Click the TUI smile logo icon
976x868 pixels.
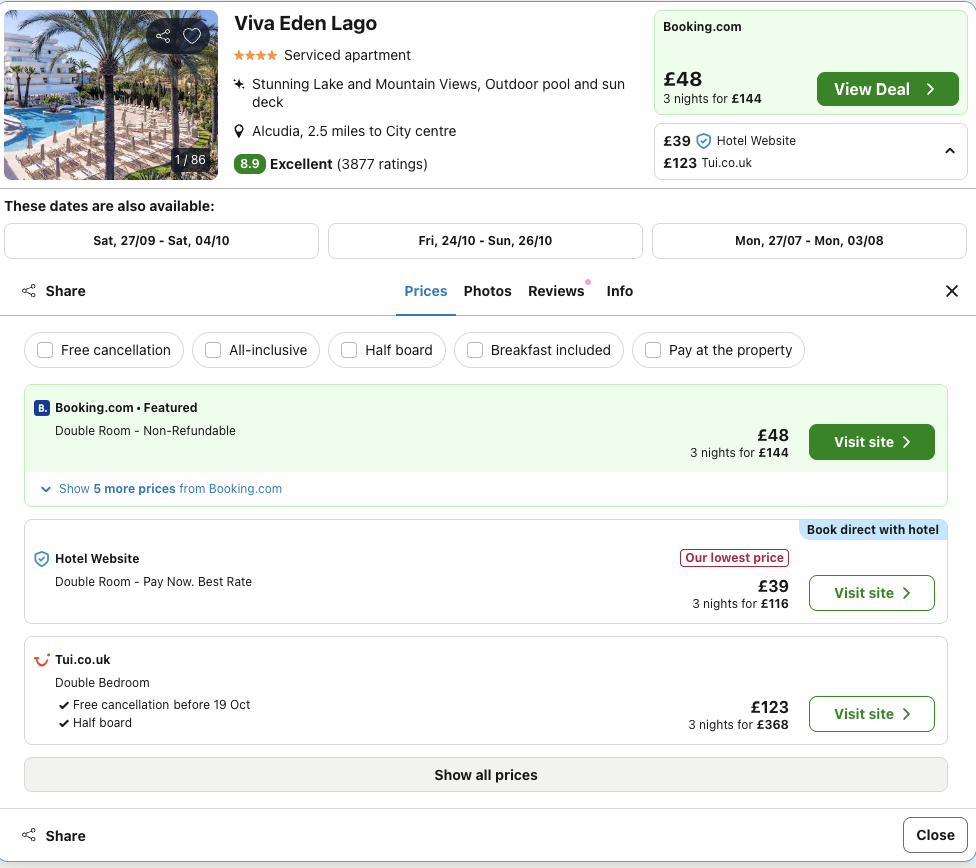(x=42, y=660)
